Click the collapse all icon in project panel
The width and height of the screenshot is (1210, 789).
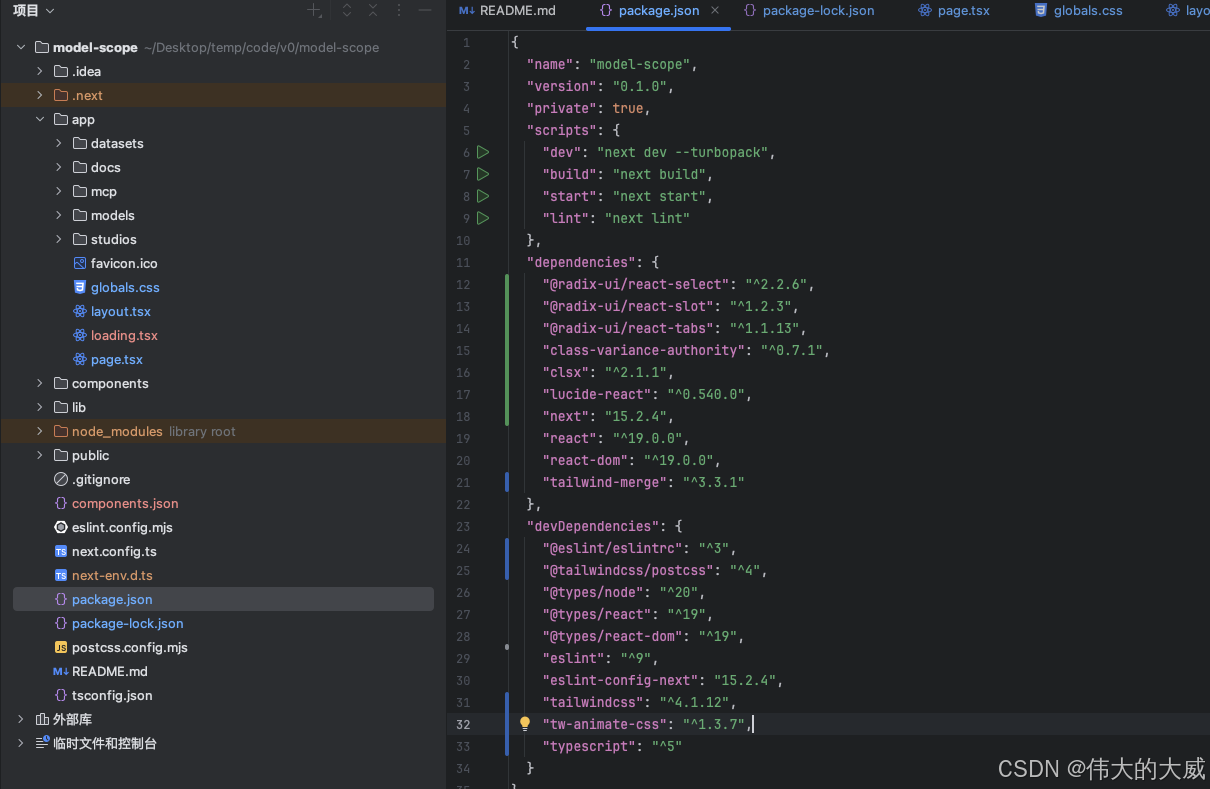pyautogui.click(x=373, y=11)
